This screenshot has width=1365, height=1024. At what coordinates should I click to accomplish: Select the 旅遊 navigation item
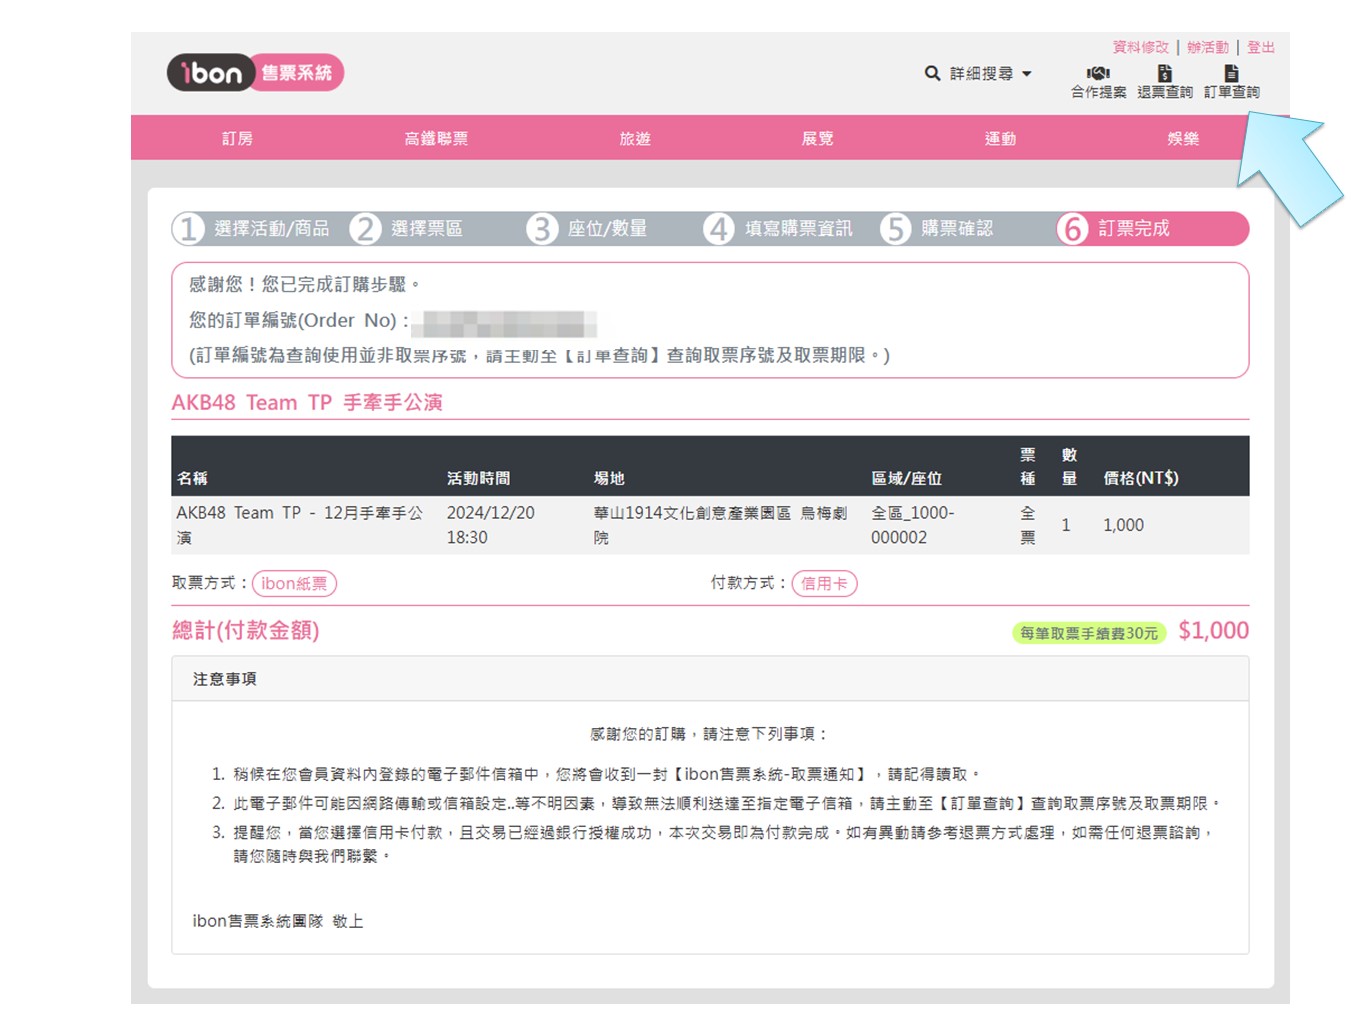[635, 138]
